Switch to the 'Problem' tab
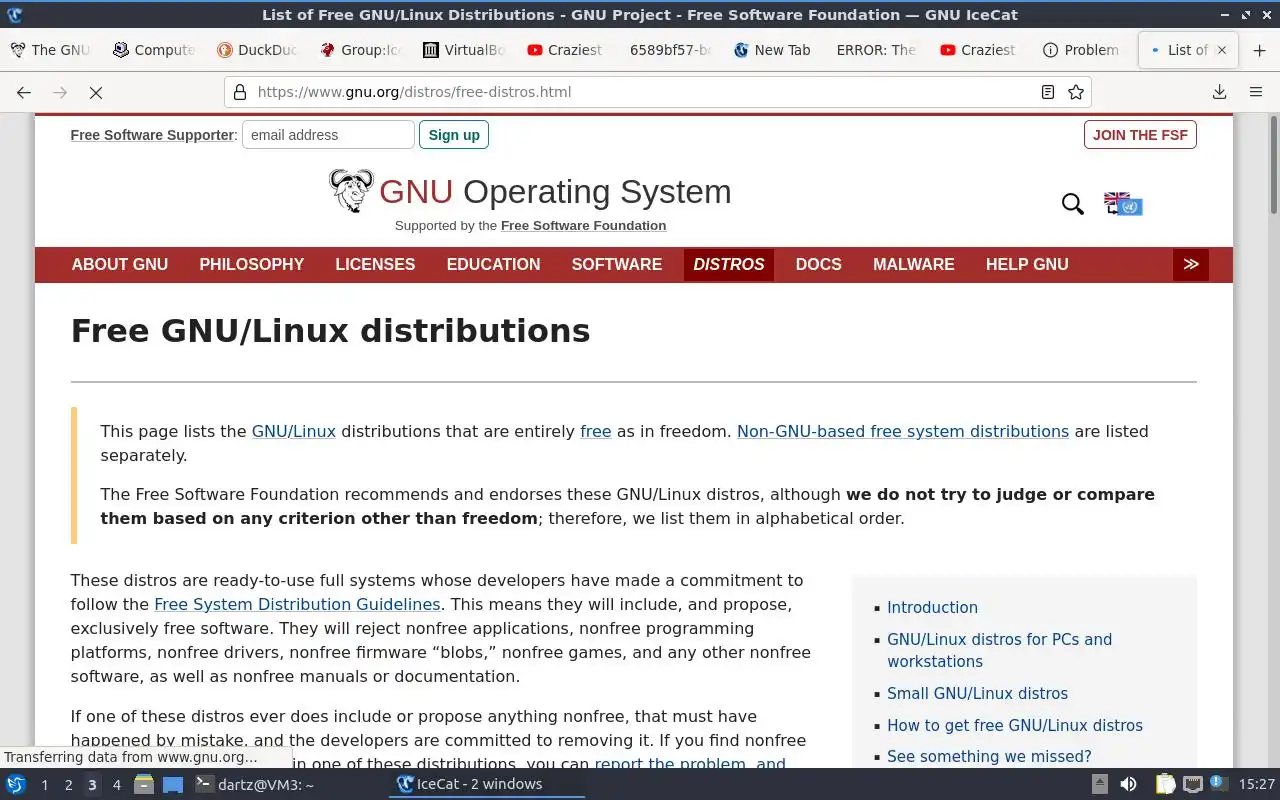The width and height of the screenshot is (1280, 800). 1081,50
